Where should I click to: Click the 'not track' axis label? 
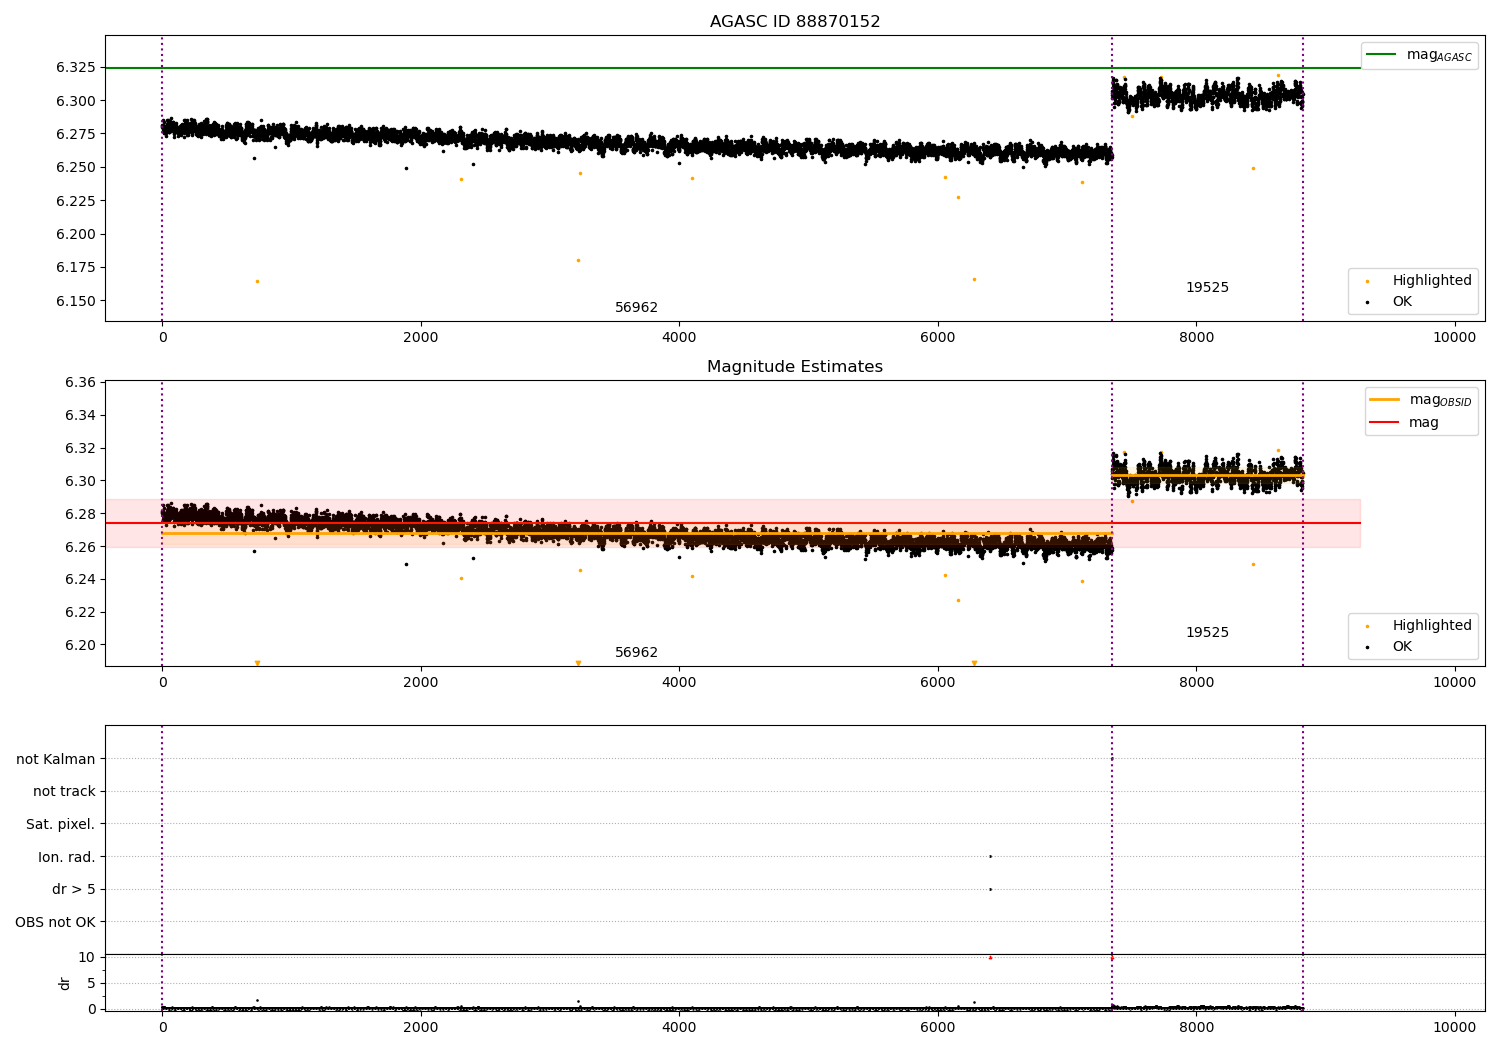[x=64, y=791]
